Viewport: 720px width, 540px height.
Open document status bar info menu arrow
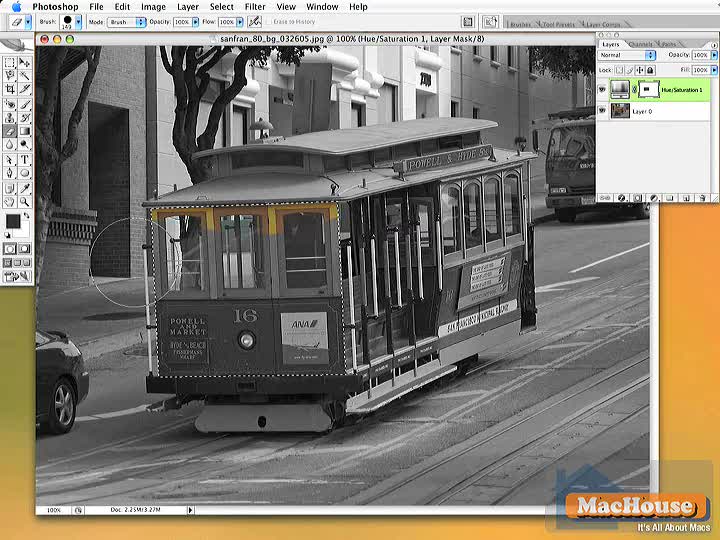(190, 510)
